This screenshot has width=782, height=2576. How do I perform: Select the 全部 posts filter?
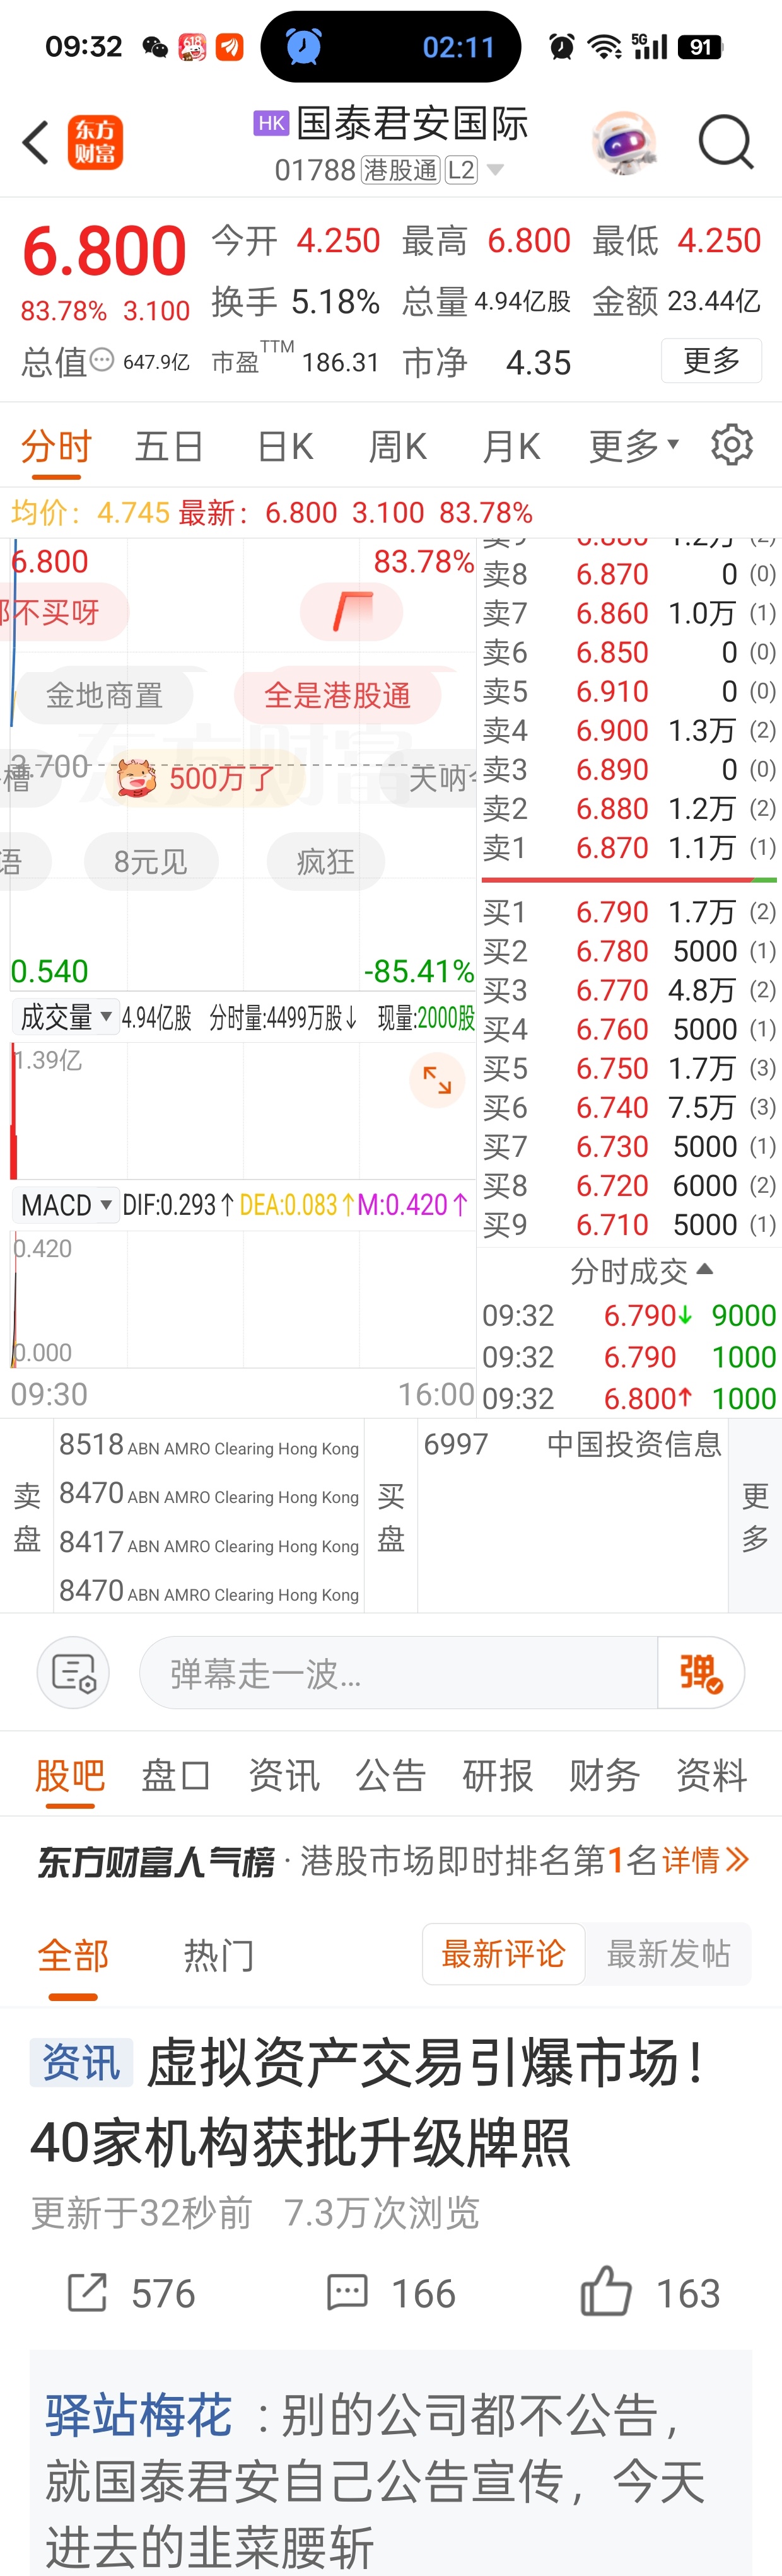tap(73, 1955)
